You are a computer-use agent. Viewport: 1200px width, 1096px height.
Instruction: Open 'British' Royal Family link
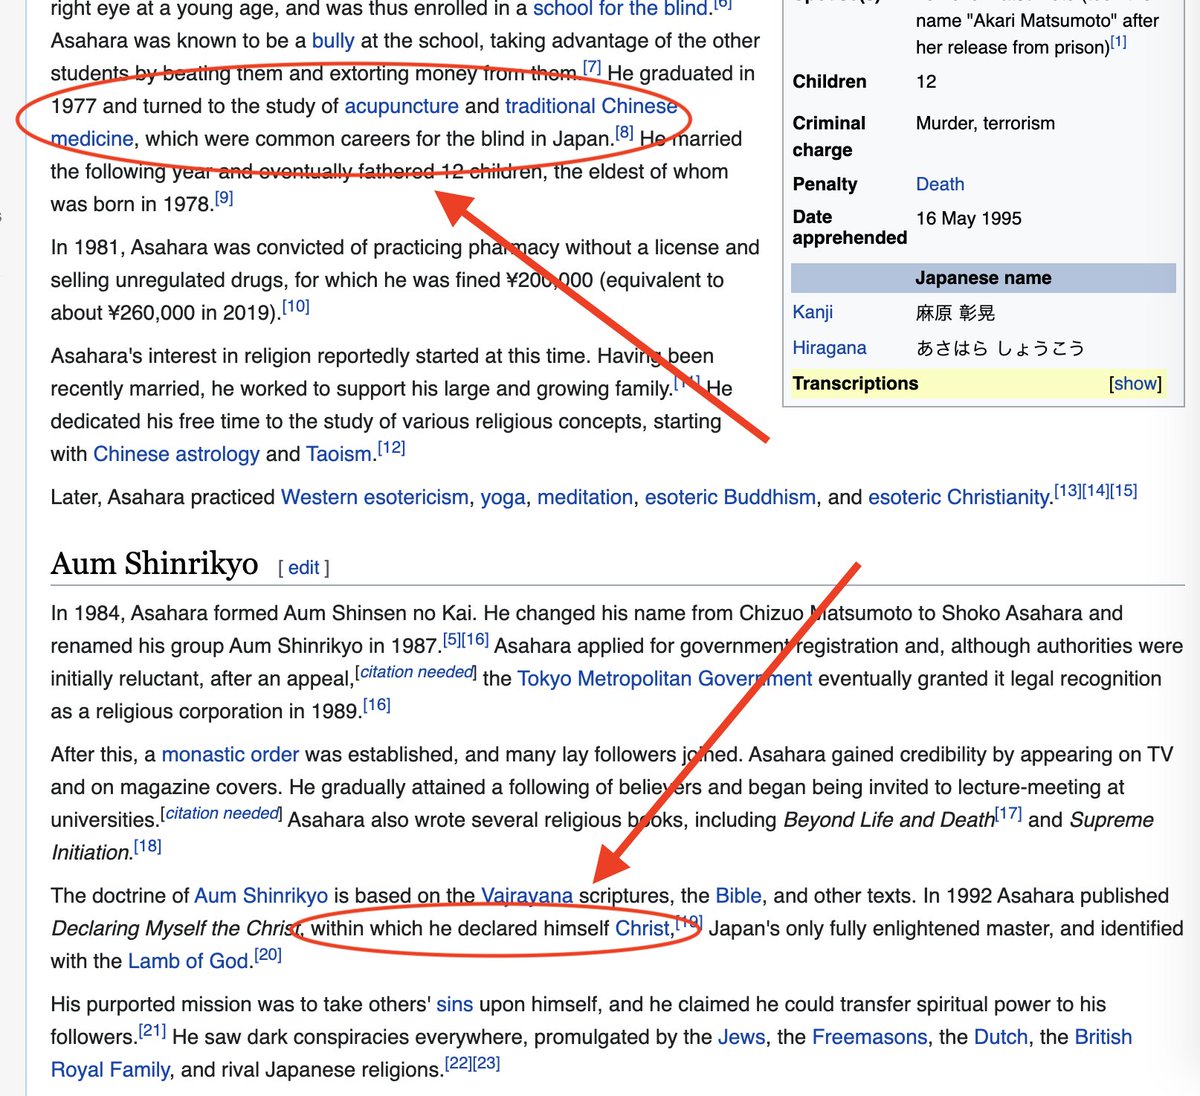(x=1103, y=1038)
